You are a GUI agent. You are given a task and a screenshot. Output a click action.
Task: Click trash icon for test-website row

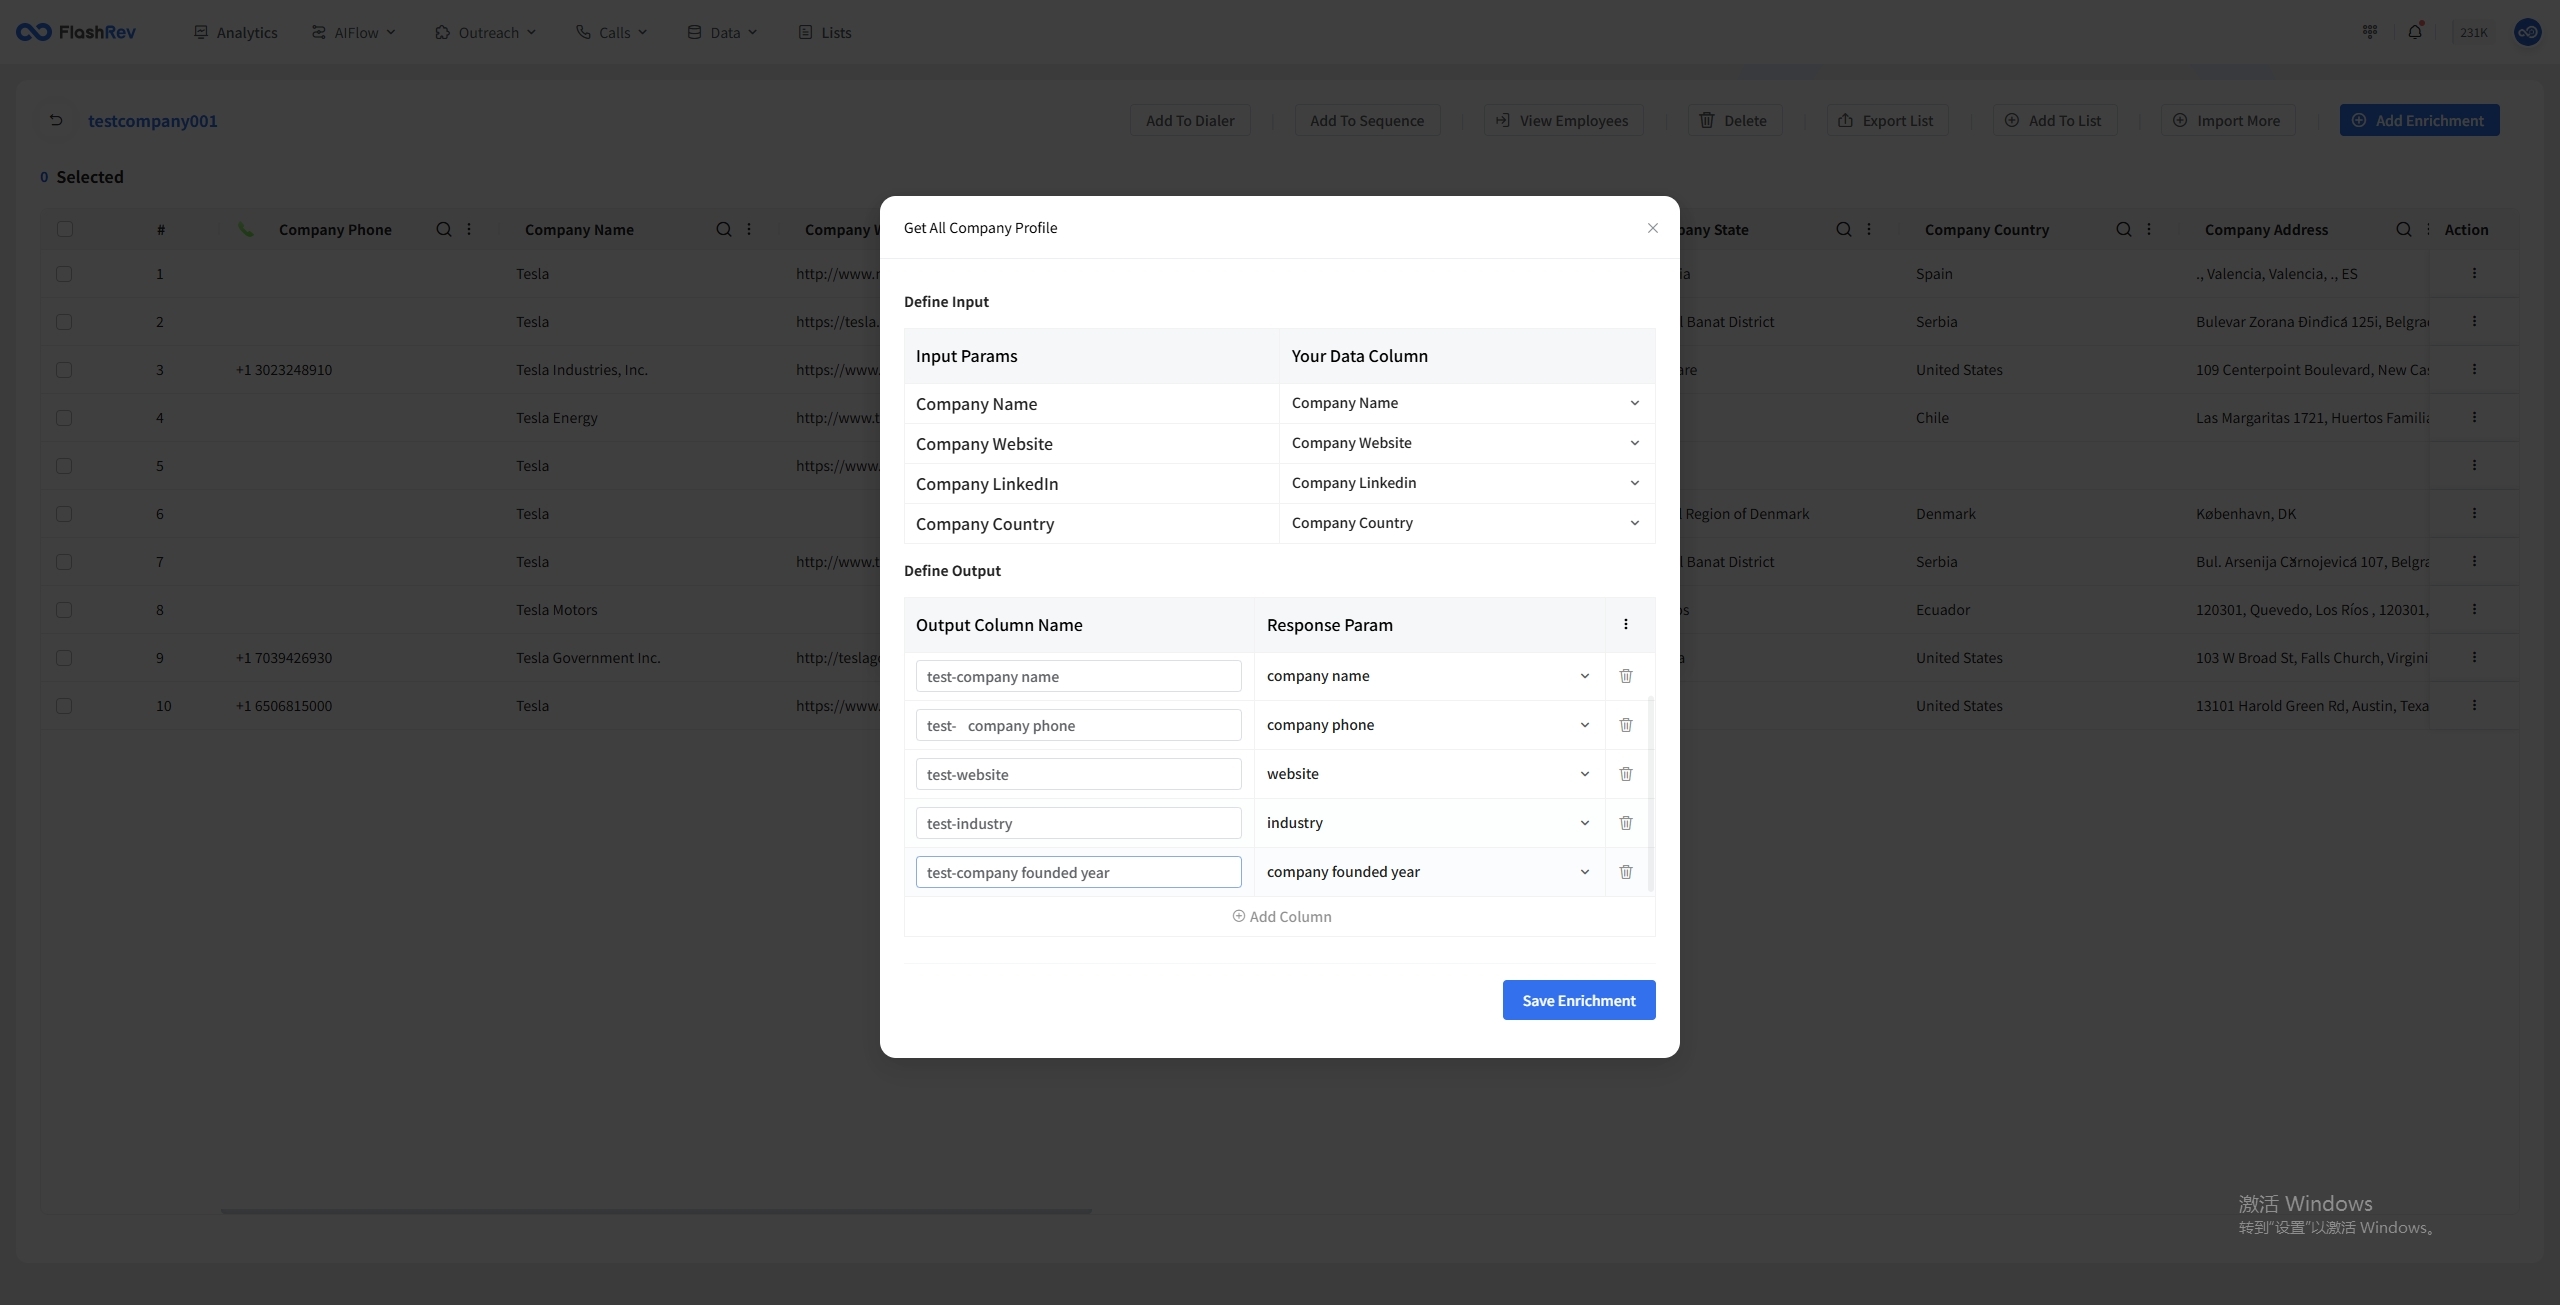tap(1625, 774)
